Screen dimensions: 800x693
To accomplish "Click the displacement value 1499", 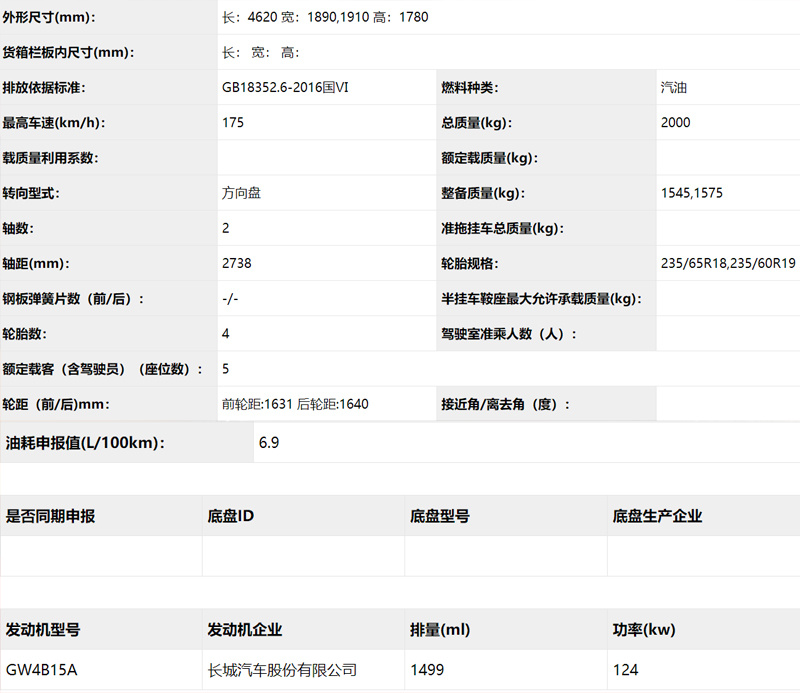I will tap(427, 670).
